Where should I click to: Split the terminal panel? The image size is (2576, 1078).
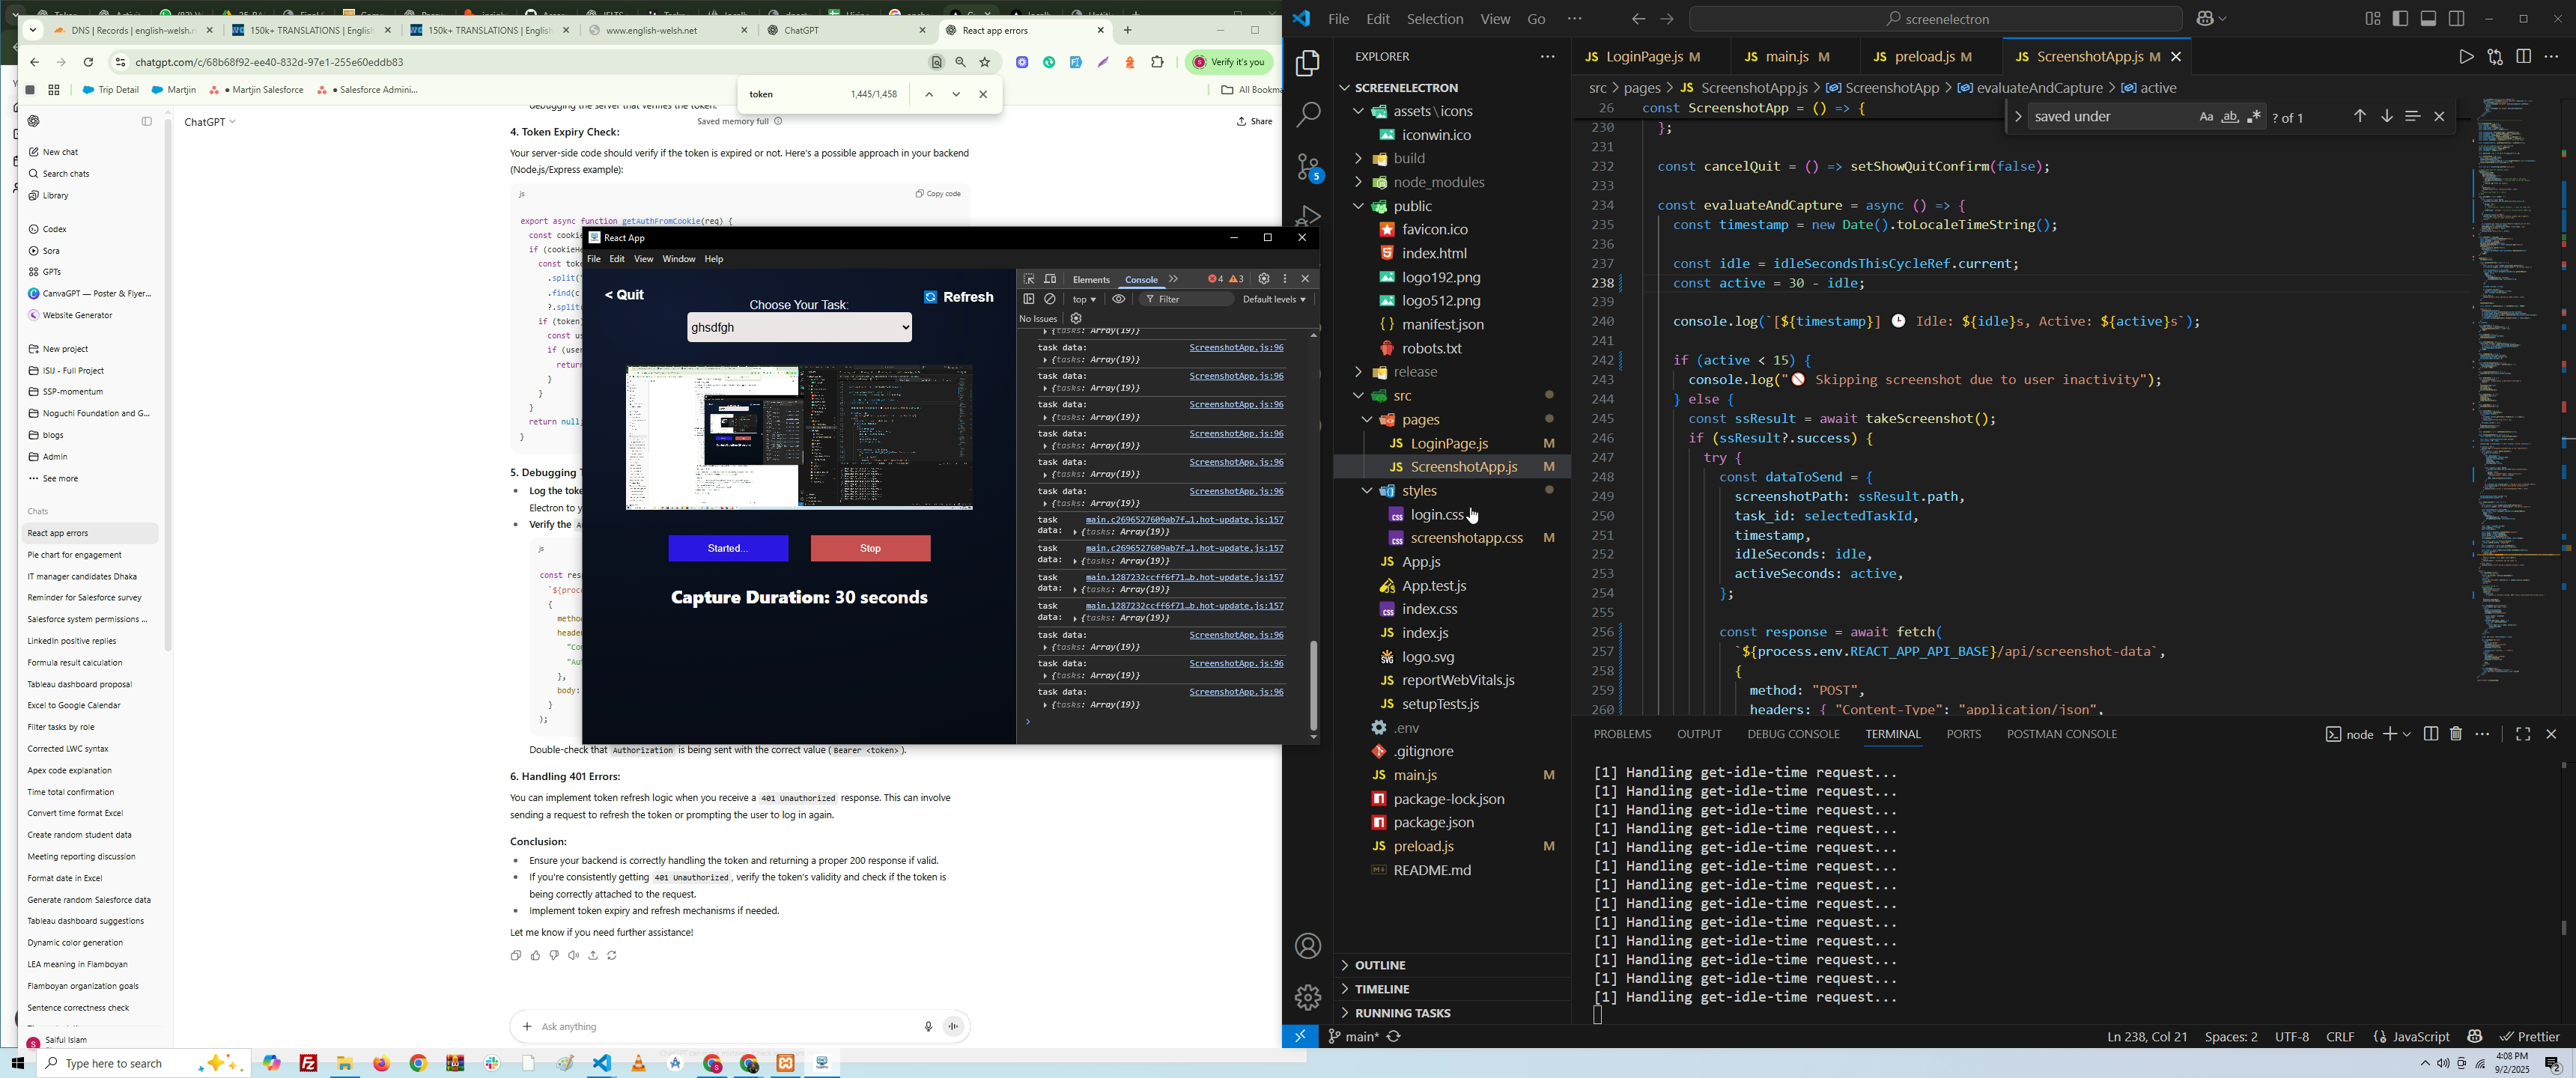point(2431,734)
